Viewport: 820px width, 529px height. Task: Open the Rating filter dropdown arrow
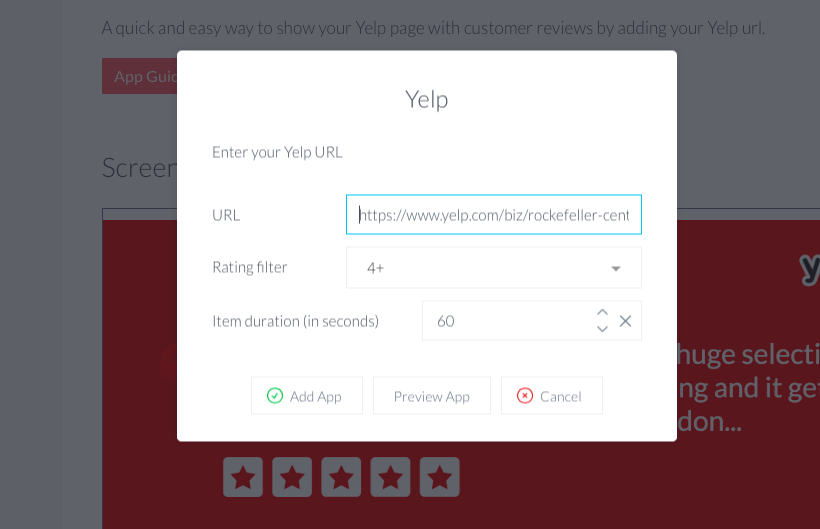click(616, 268)
